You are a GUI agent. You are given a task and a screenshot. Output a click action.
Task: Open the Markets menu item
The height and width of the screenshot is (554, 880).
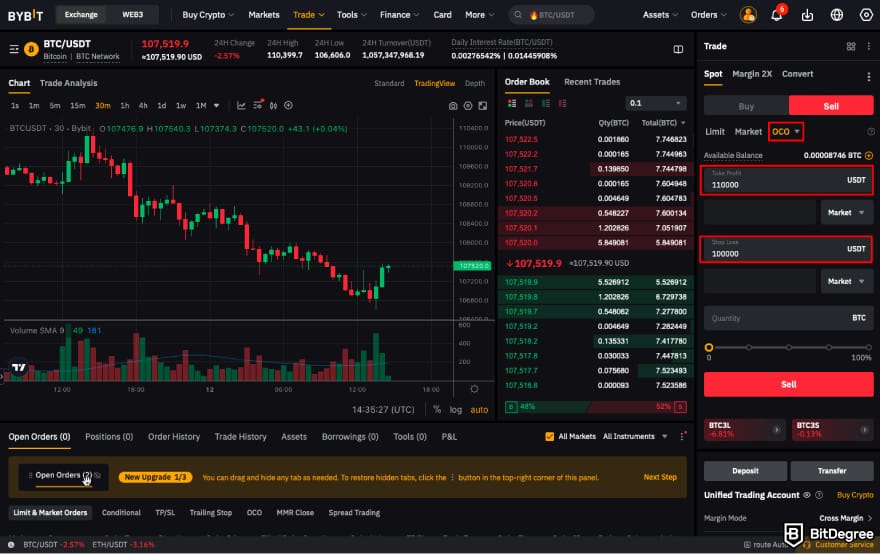264,15
